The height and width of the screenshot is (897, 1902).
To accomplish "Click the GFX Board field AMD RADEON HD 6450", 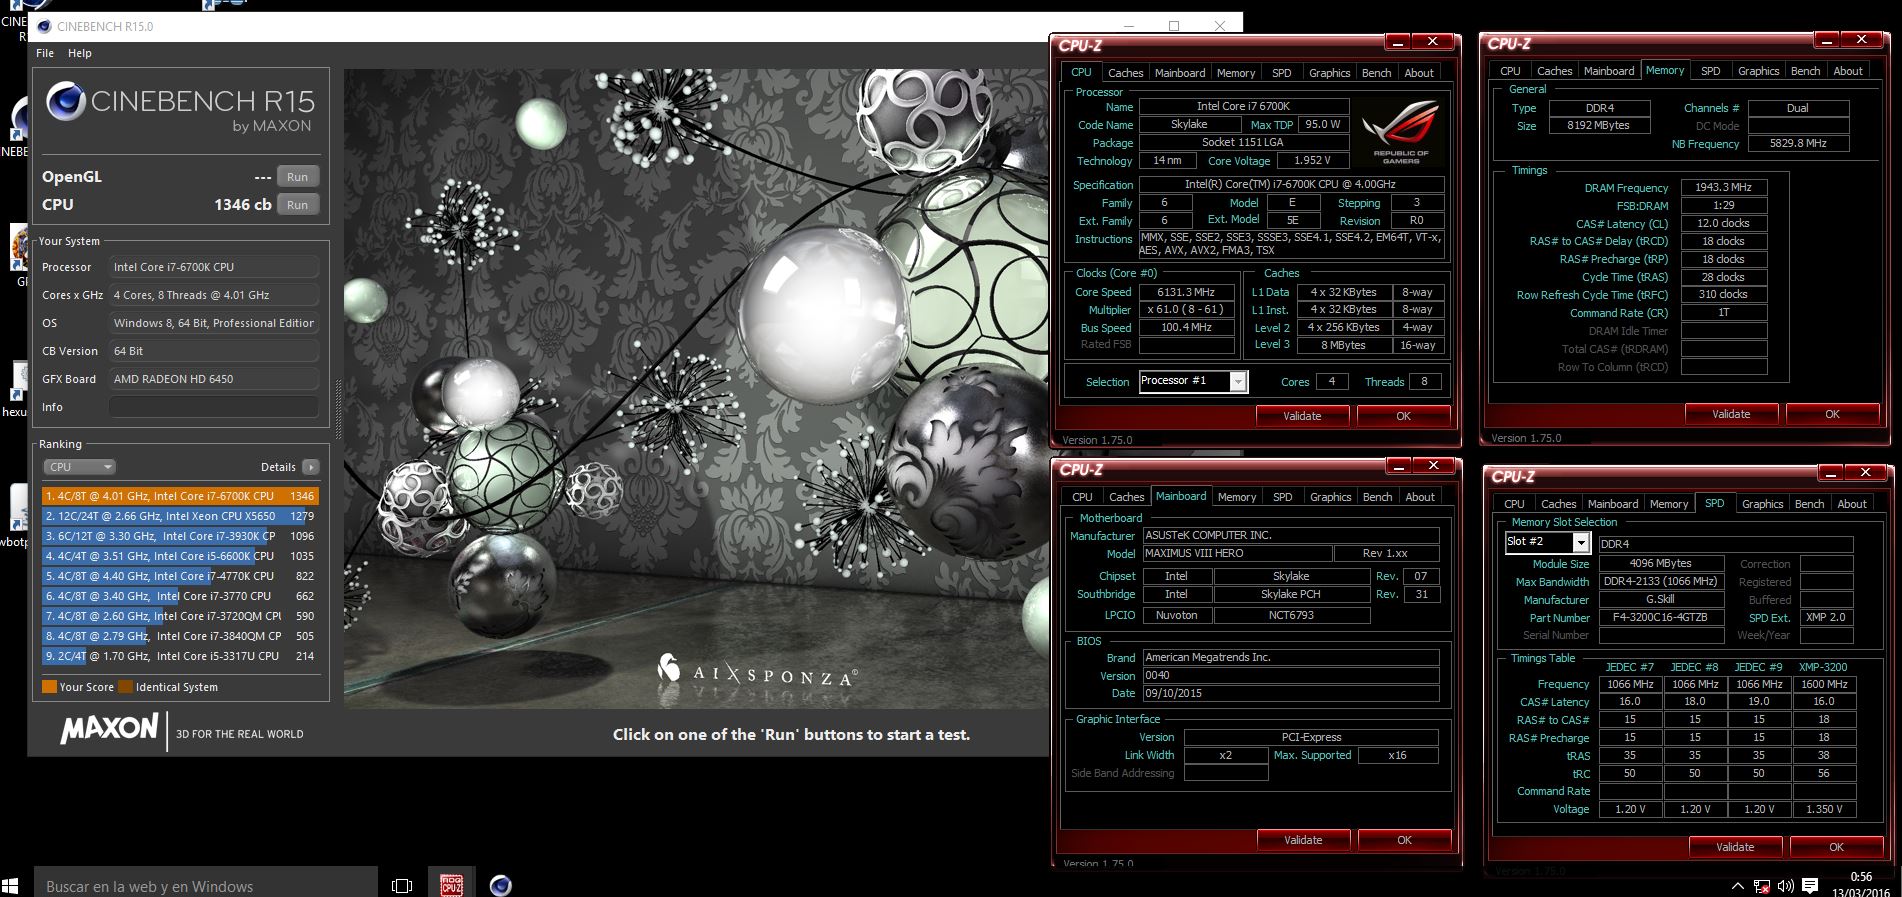I will (x=214, y=379).
